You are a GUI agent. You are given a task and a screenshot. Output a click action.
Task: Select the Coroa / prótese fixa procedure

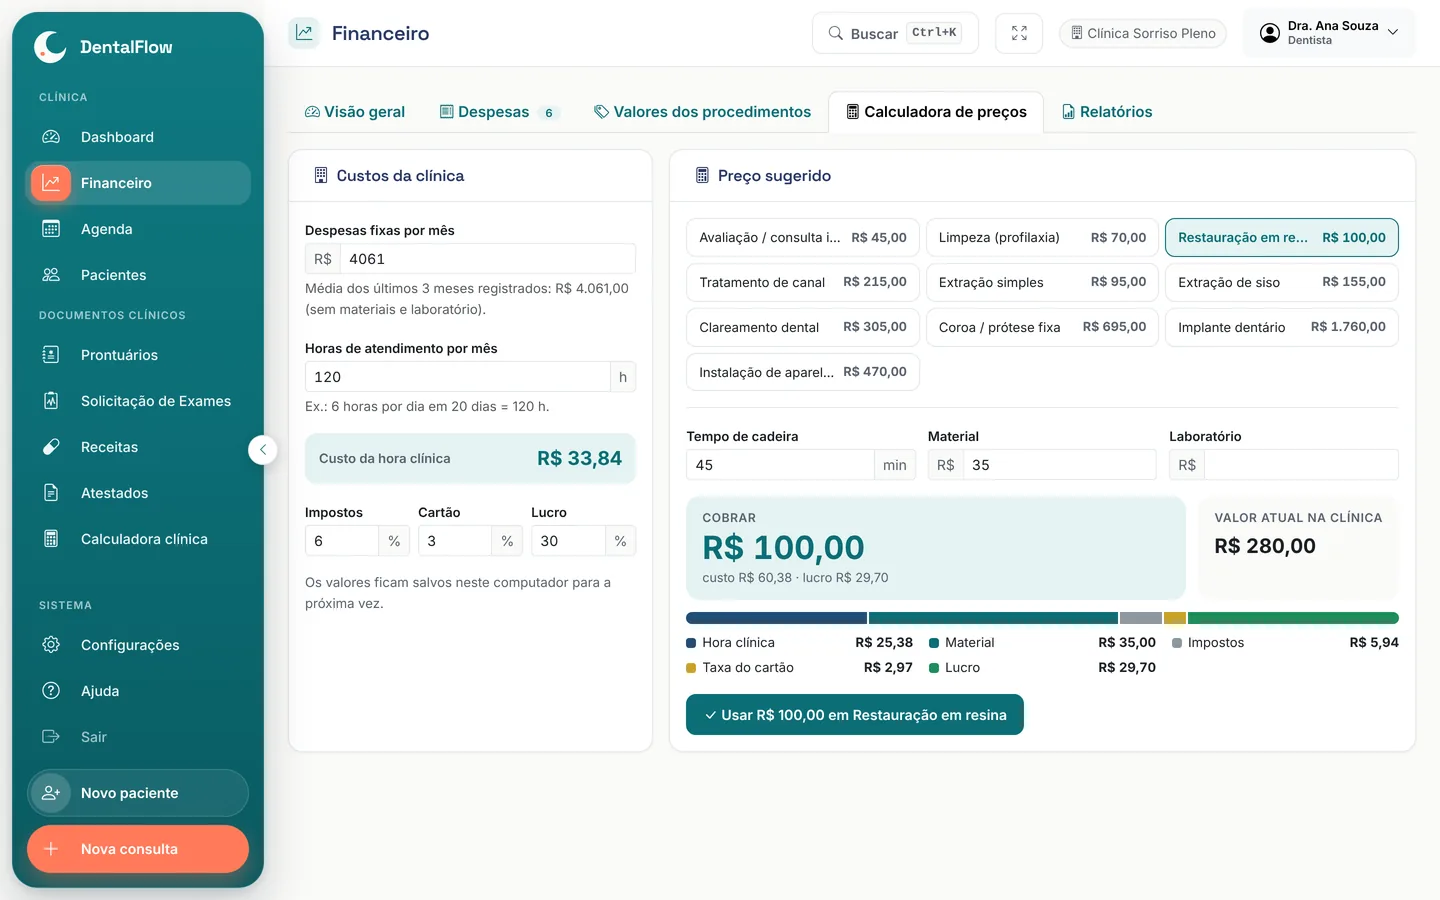[1042, 327]
